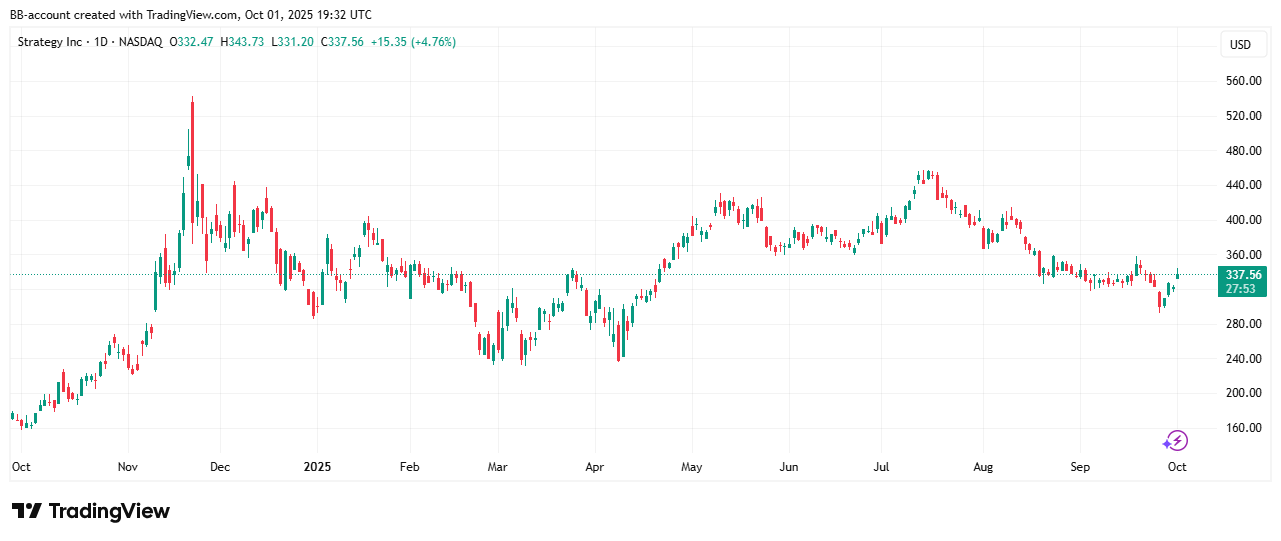Image resolution: width=1281 pixels, height=541 pixels.
Task: Click the close value C337.56 in legend
Action: click(343, 42)
